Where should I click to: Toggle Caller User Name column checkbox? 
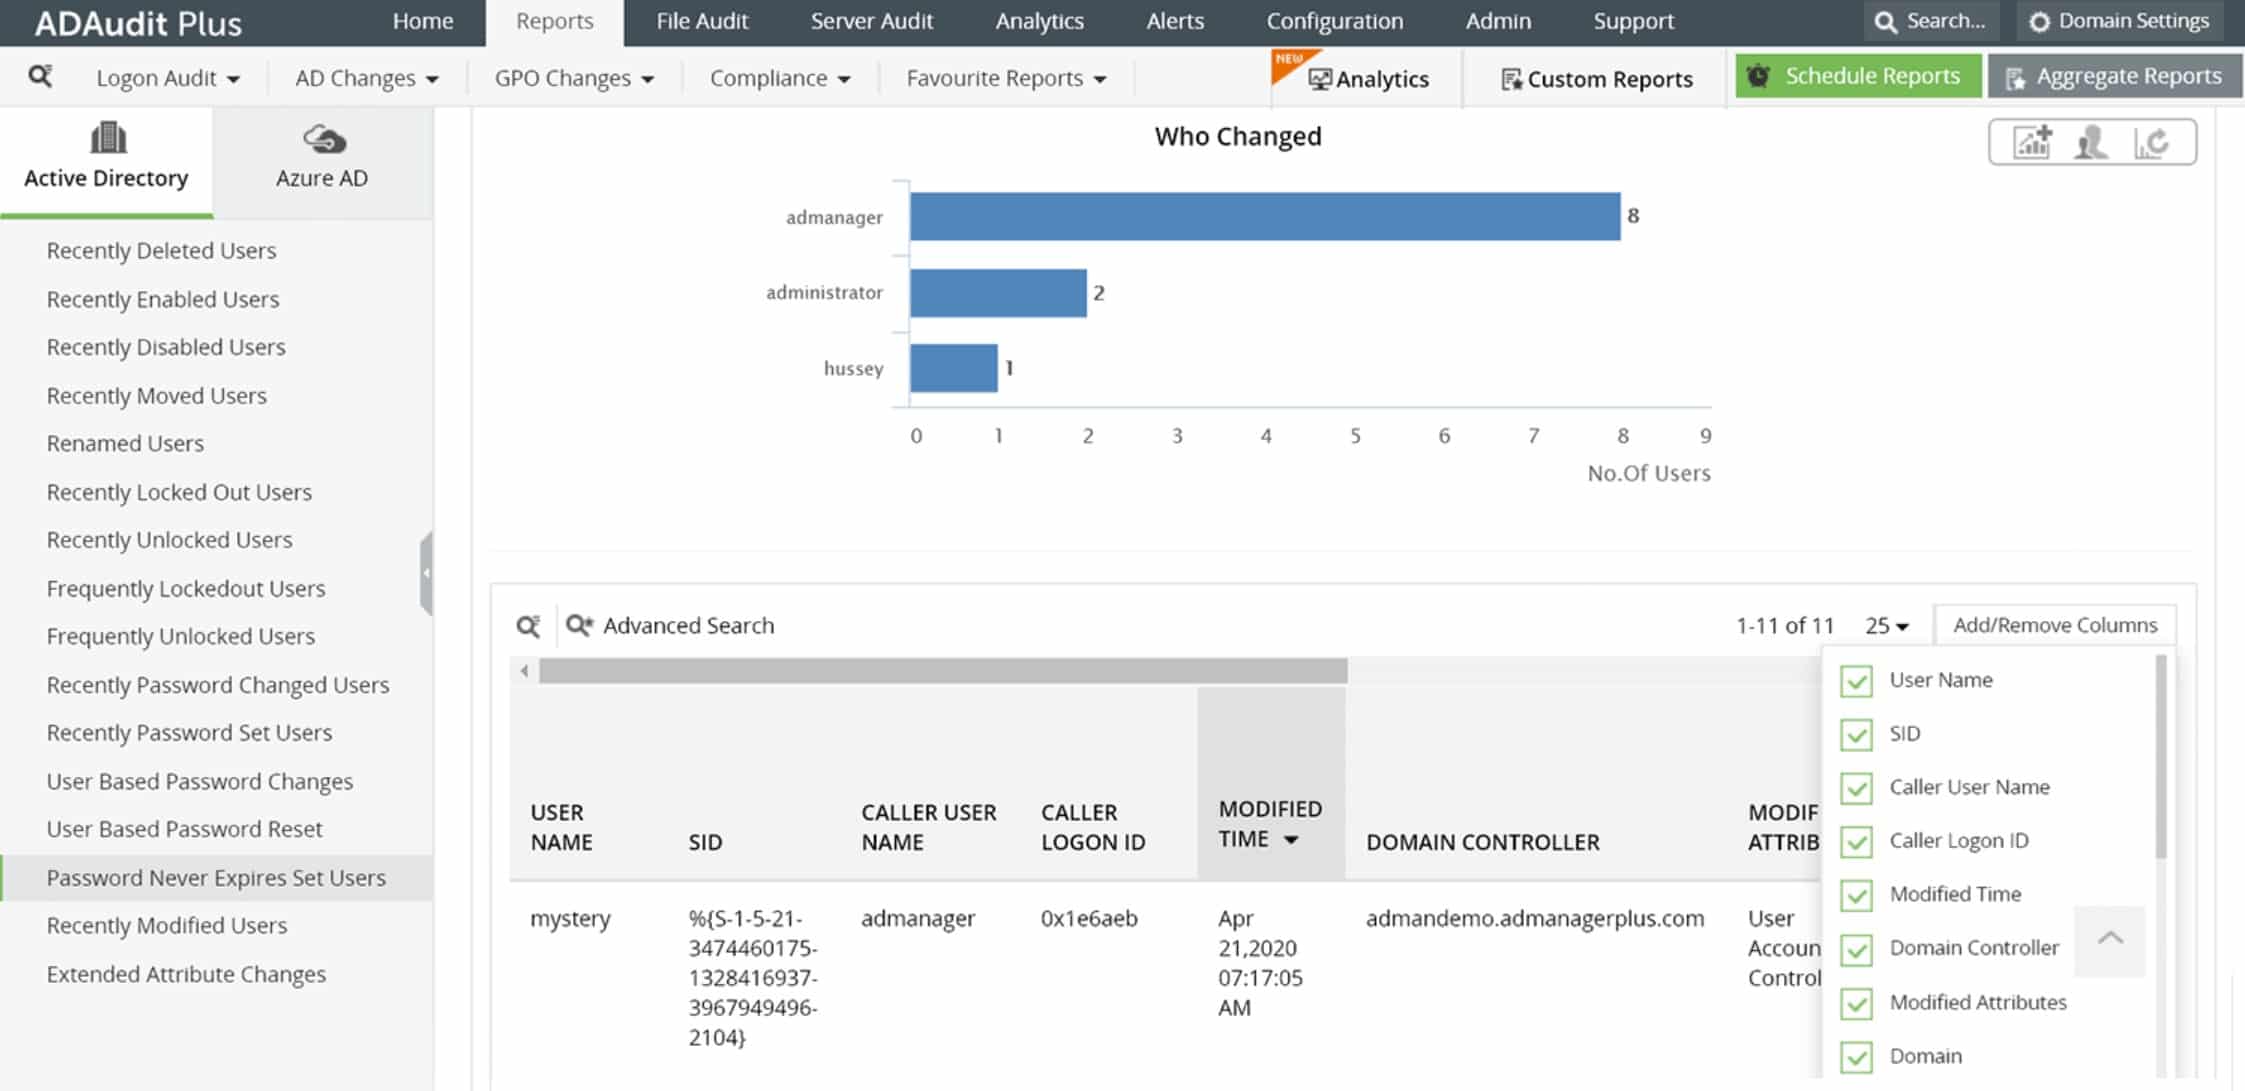click(x=1856, y=787)
